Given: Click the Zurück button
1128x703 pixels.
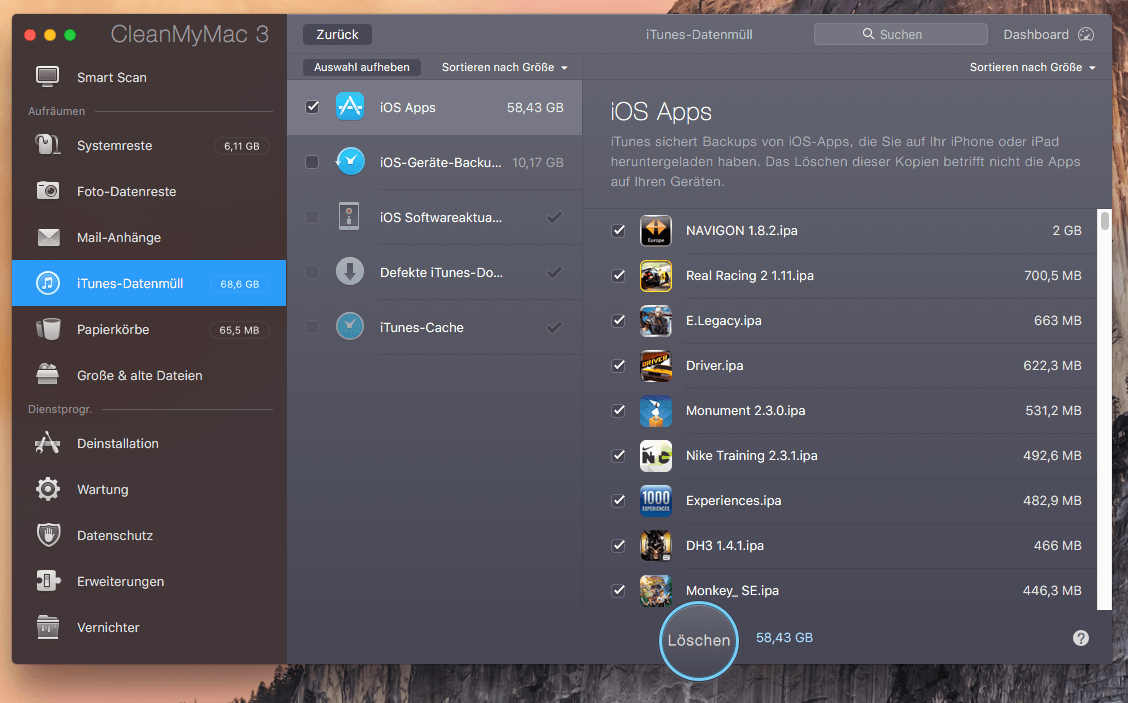Looking at the screenshot, I should [337, 35].
